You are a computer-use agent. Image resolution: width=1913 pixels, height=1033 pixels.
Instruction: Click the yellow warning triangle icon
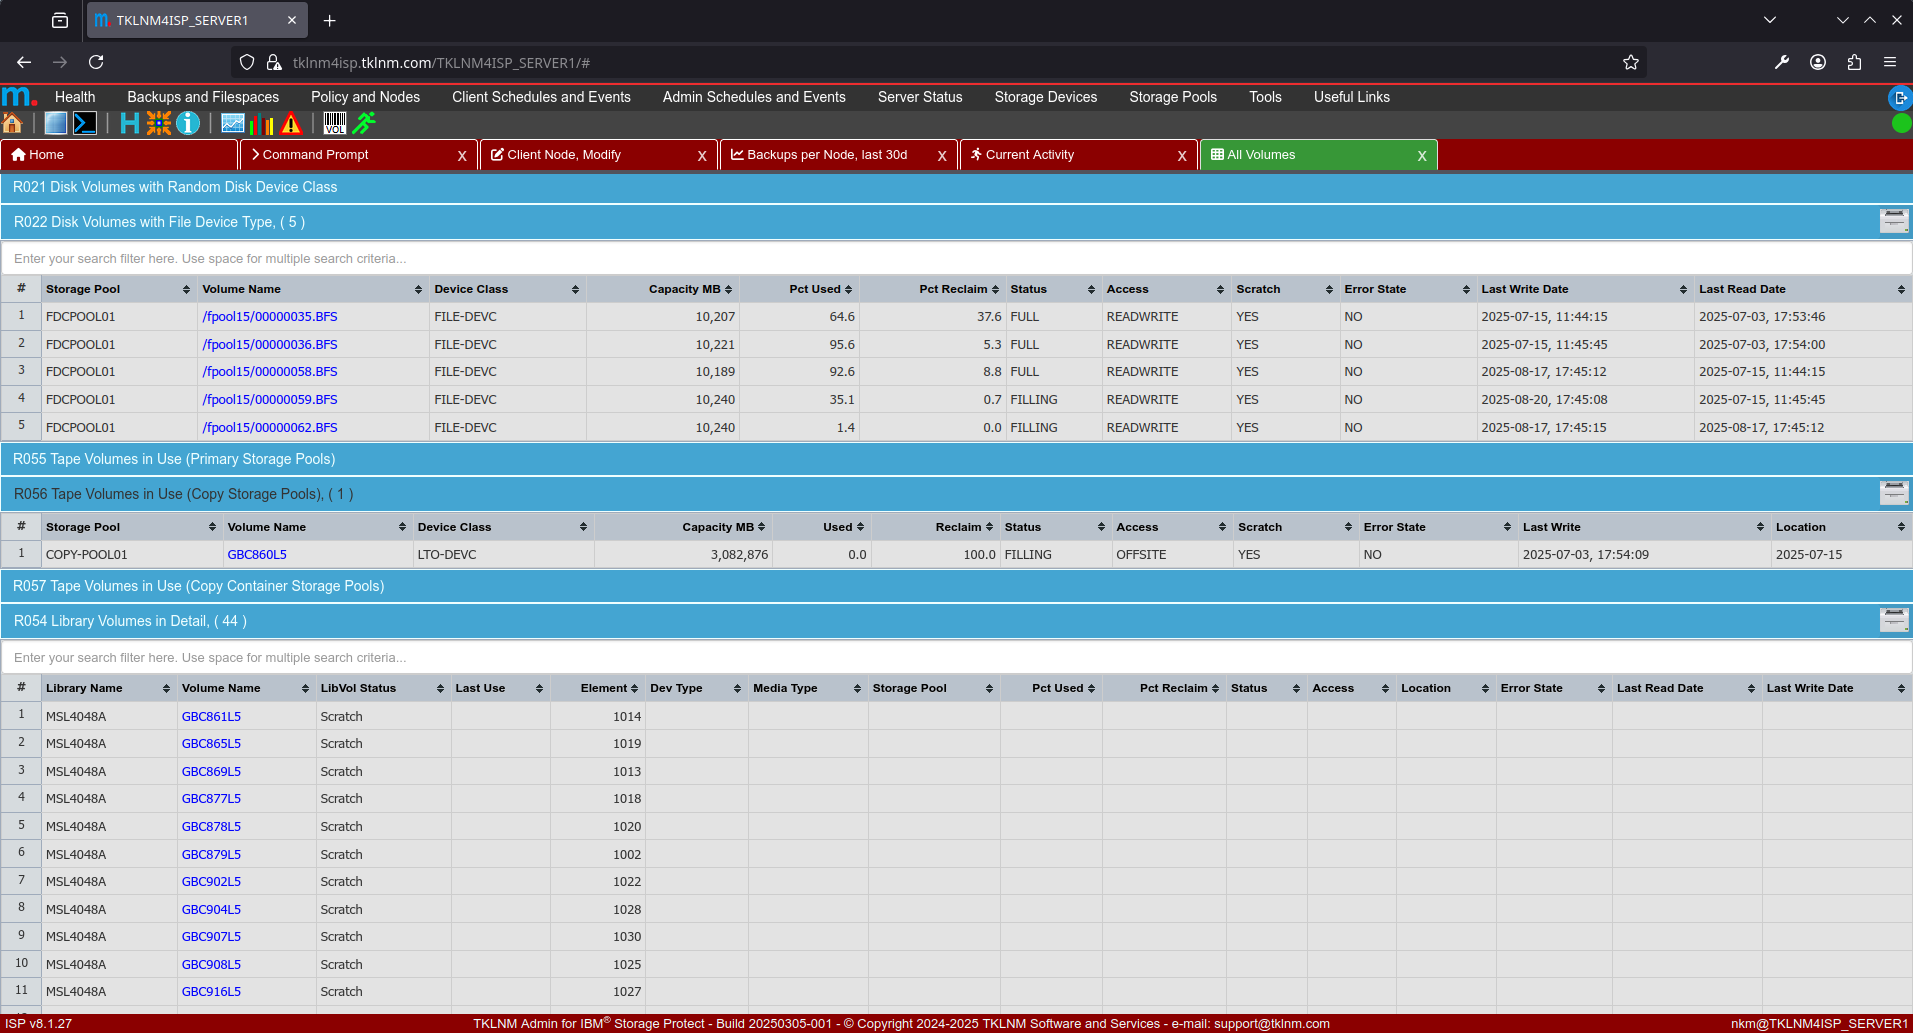pos(291,123)
